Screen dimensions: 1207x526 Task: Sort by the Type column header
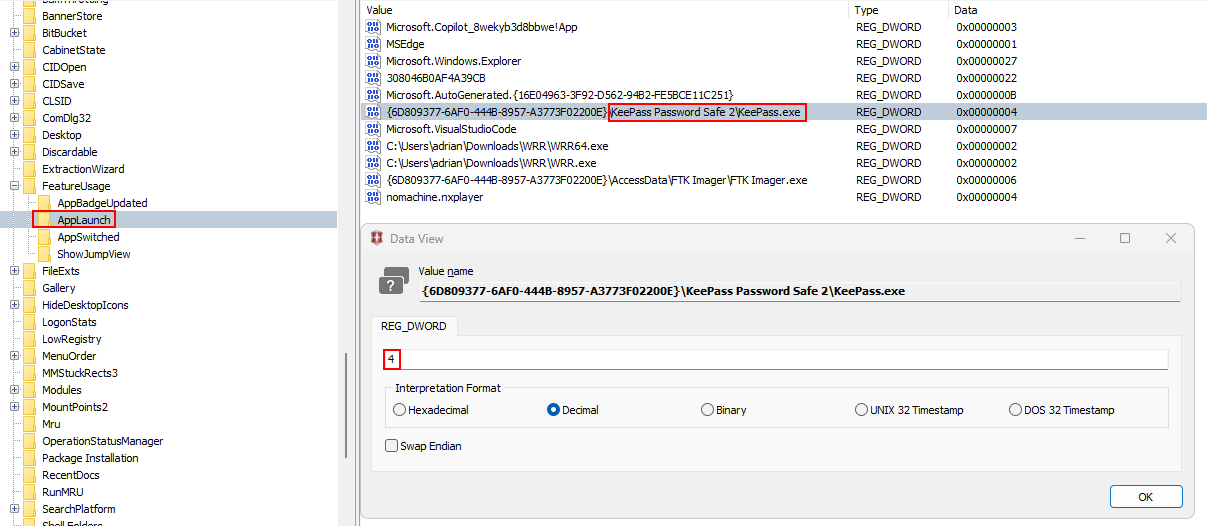click(865, 9)
